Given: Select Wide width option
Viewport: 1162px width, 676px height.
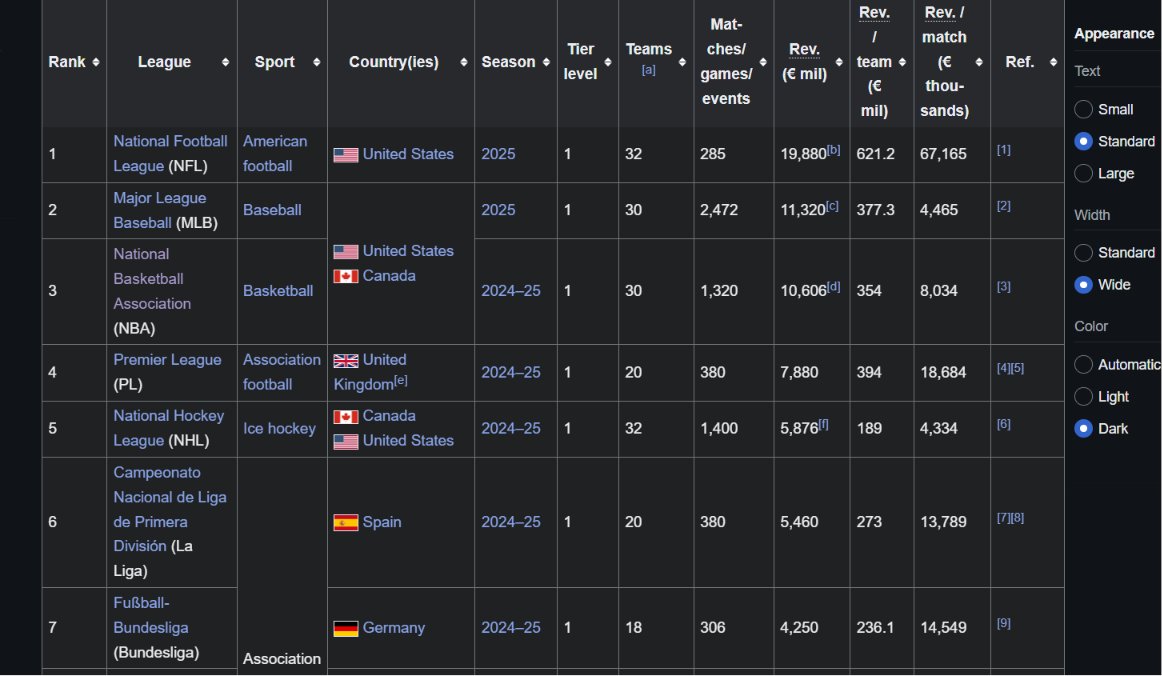Looking at the screenshot, I should click(x=1083, y=285).
